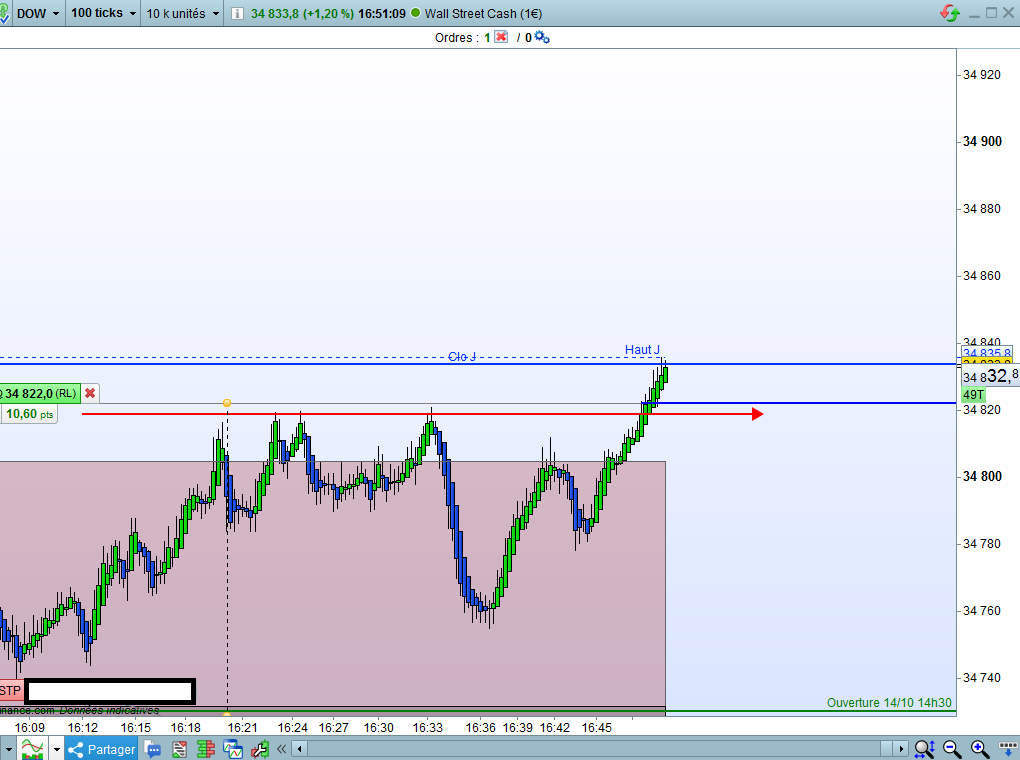This screenshot has height=760, width=1020.
Task: Click the Ordres : 1 count
Action: [x=463, y=38]
